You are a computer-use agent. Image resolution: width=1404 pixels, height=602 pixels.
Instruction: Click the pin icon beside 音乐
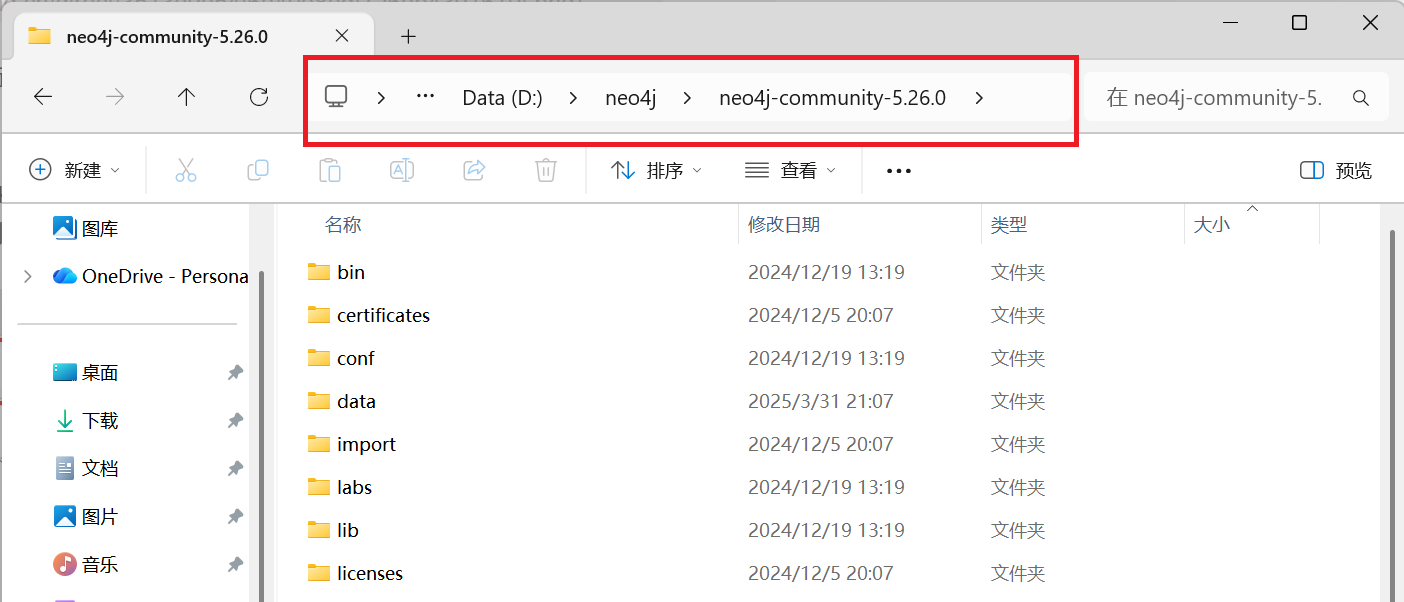pos(235,565)
